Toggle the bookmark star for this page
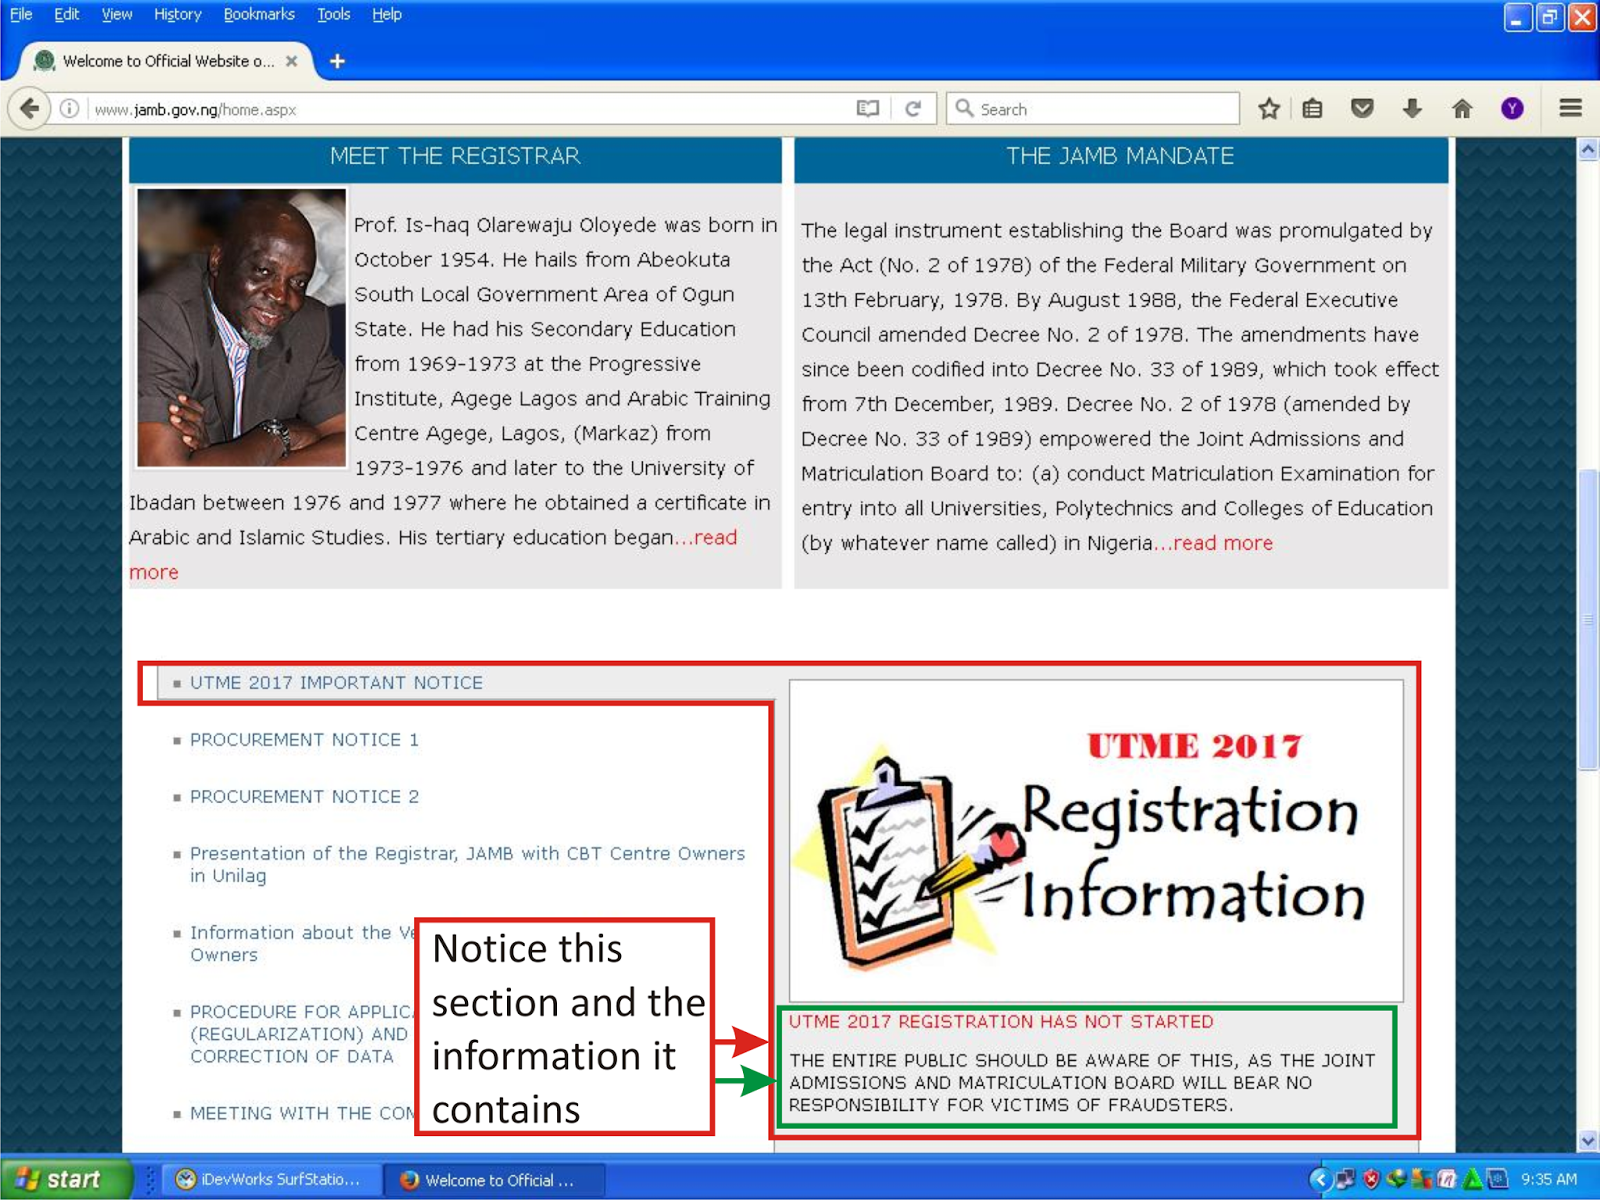 pyautogui.click(x=1268, y=109)
